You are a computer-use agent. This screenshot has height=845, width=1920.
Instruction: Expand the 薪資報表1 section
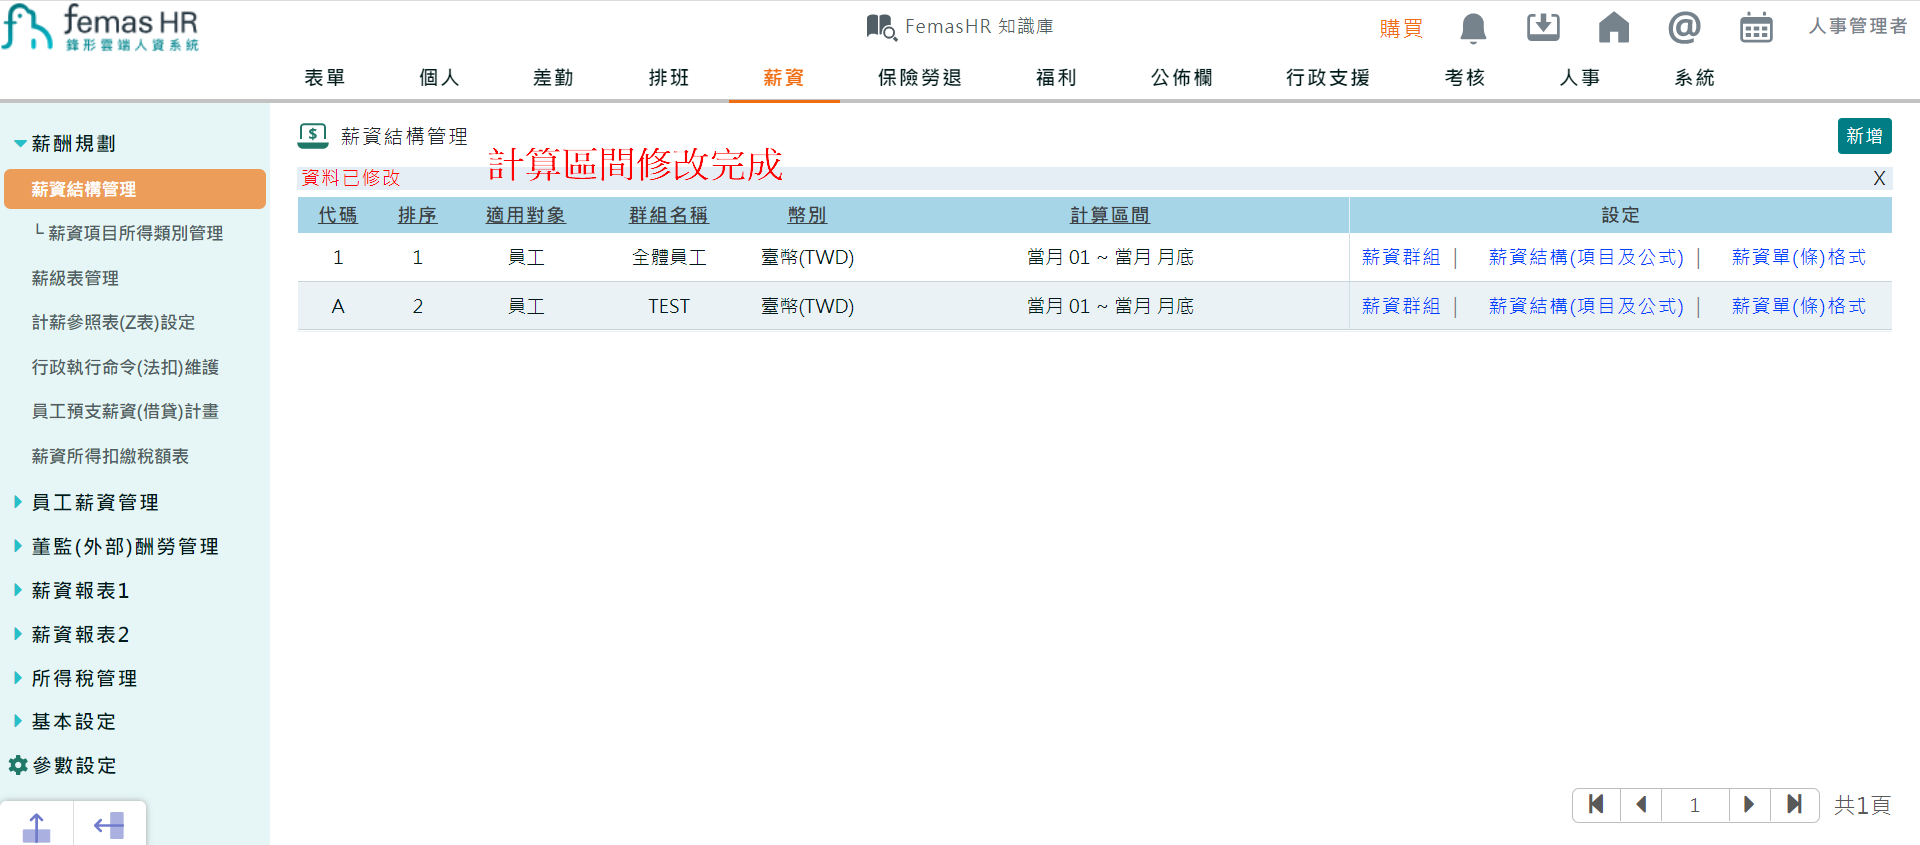click(x=80, y=591)
